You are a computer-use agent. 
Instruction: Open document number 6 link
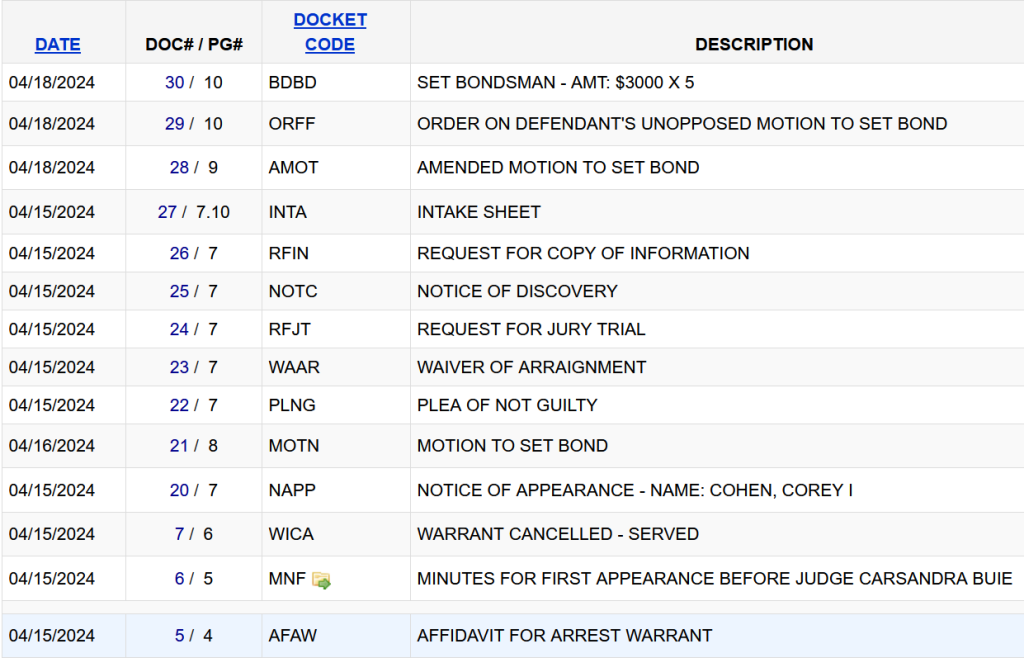[x=179, y=578]
